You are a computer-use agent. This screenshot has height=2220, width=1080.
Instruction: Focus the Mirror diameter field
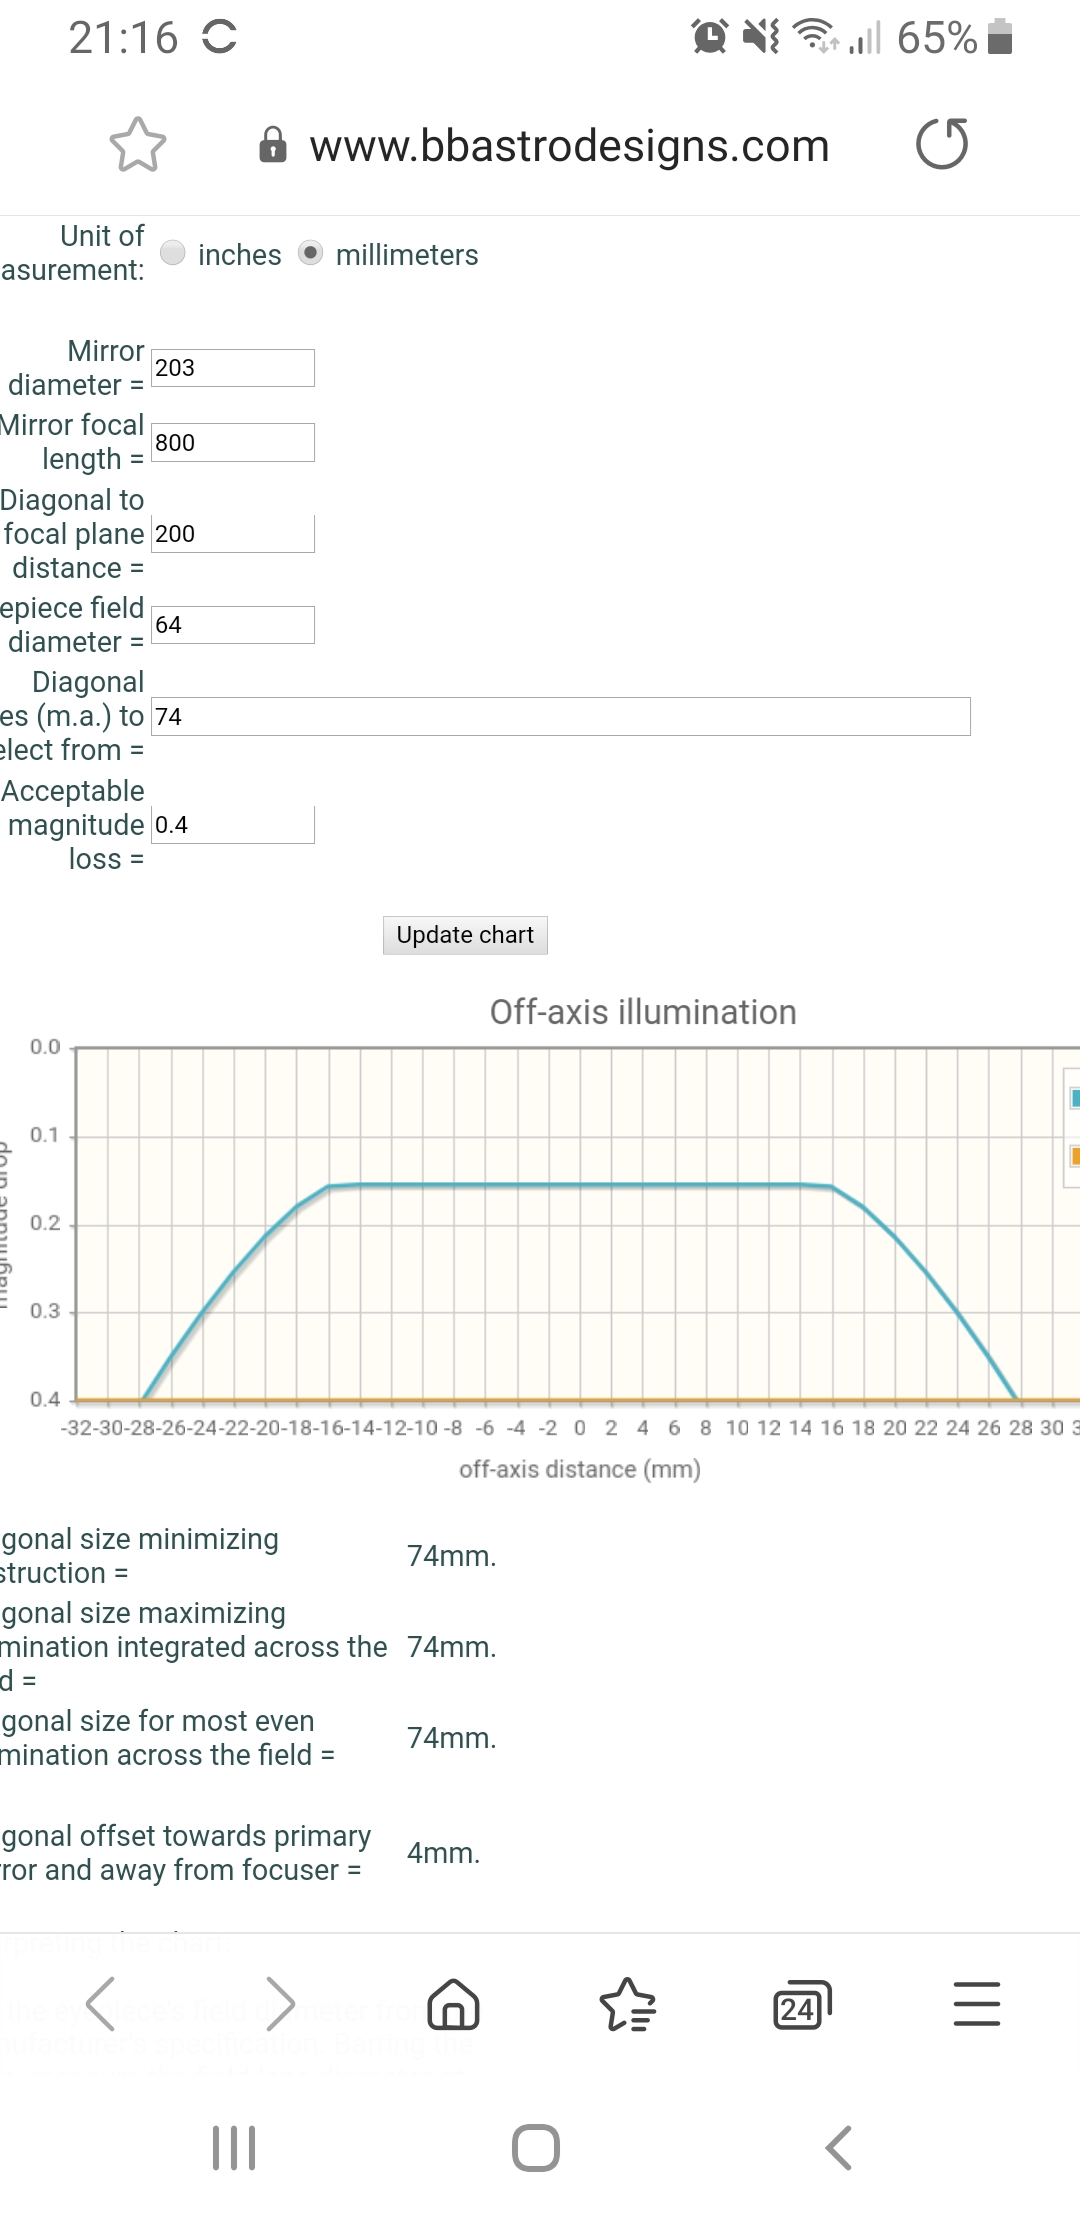[x=232, y=368]
